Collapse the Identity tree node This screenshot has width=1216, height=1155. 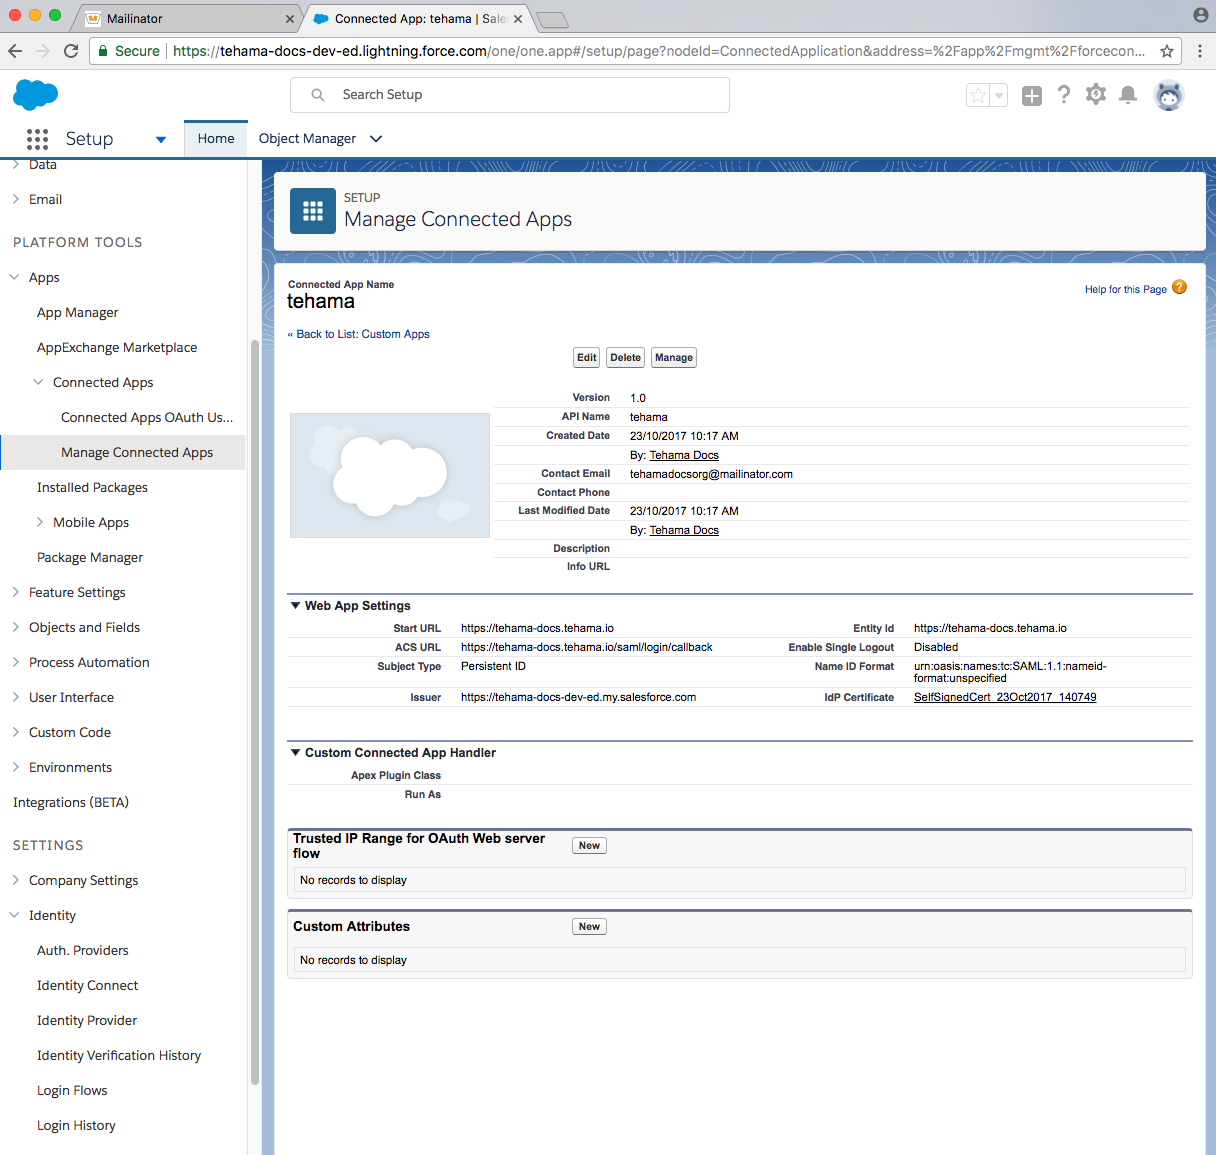tap(14, 916)
